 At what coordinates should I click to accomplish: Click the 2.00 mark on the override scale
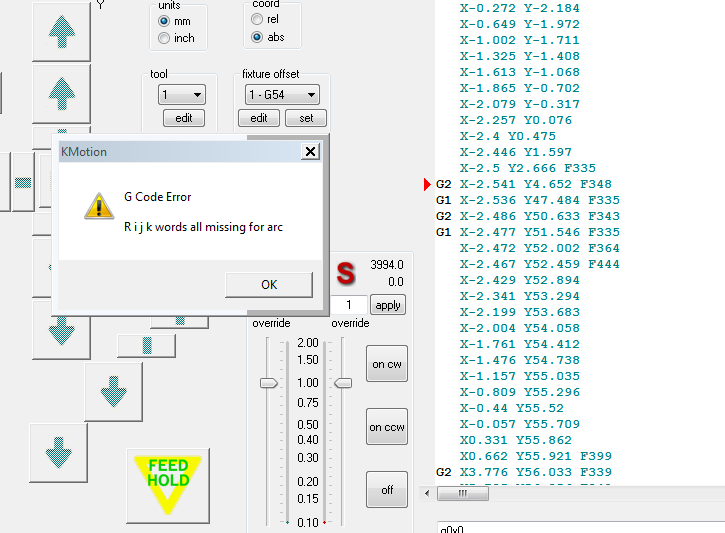[x=308, y=343]
